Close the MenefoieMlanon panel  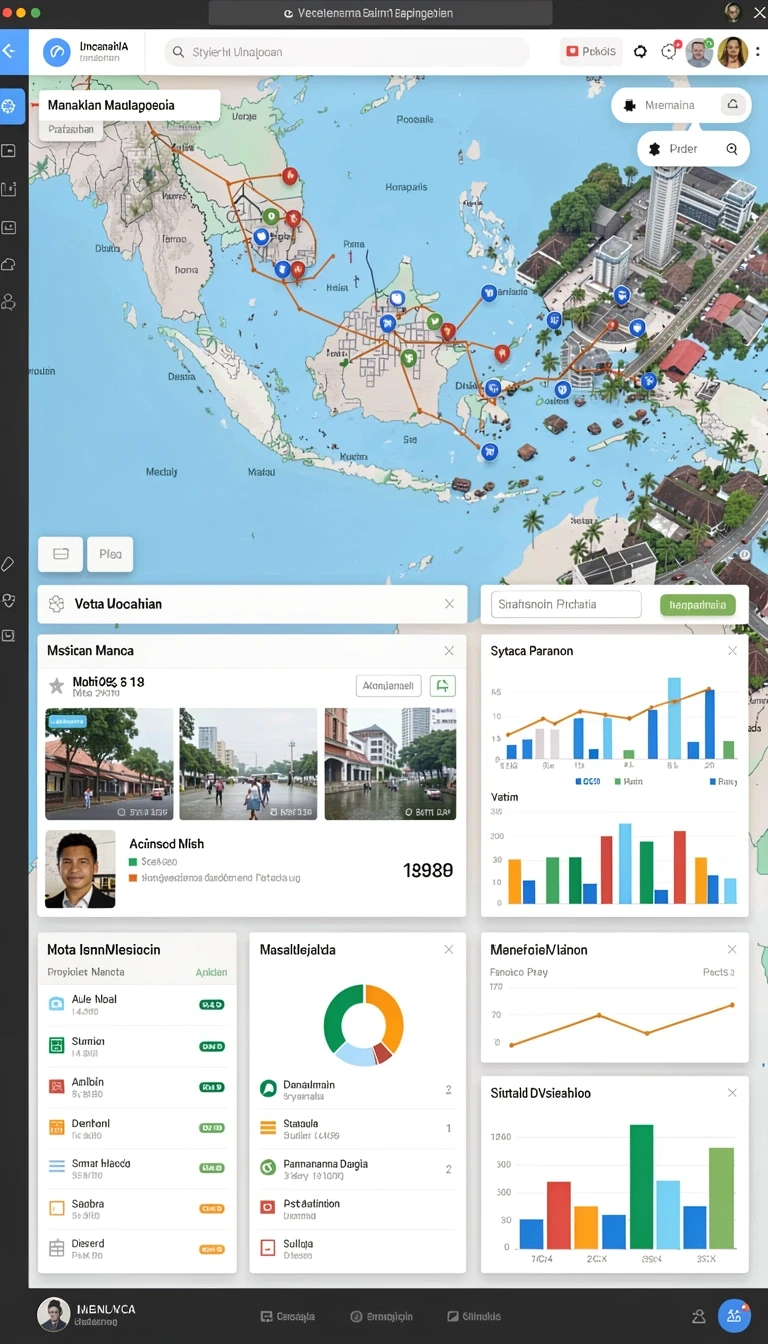732,949
